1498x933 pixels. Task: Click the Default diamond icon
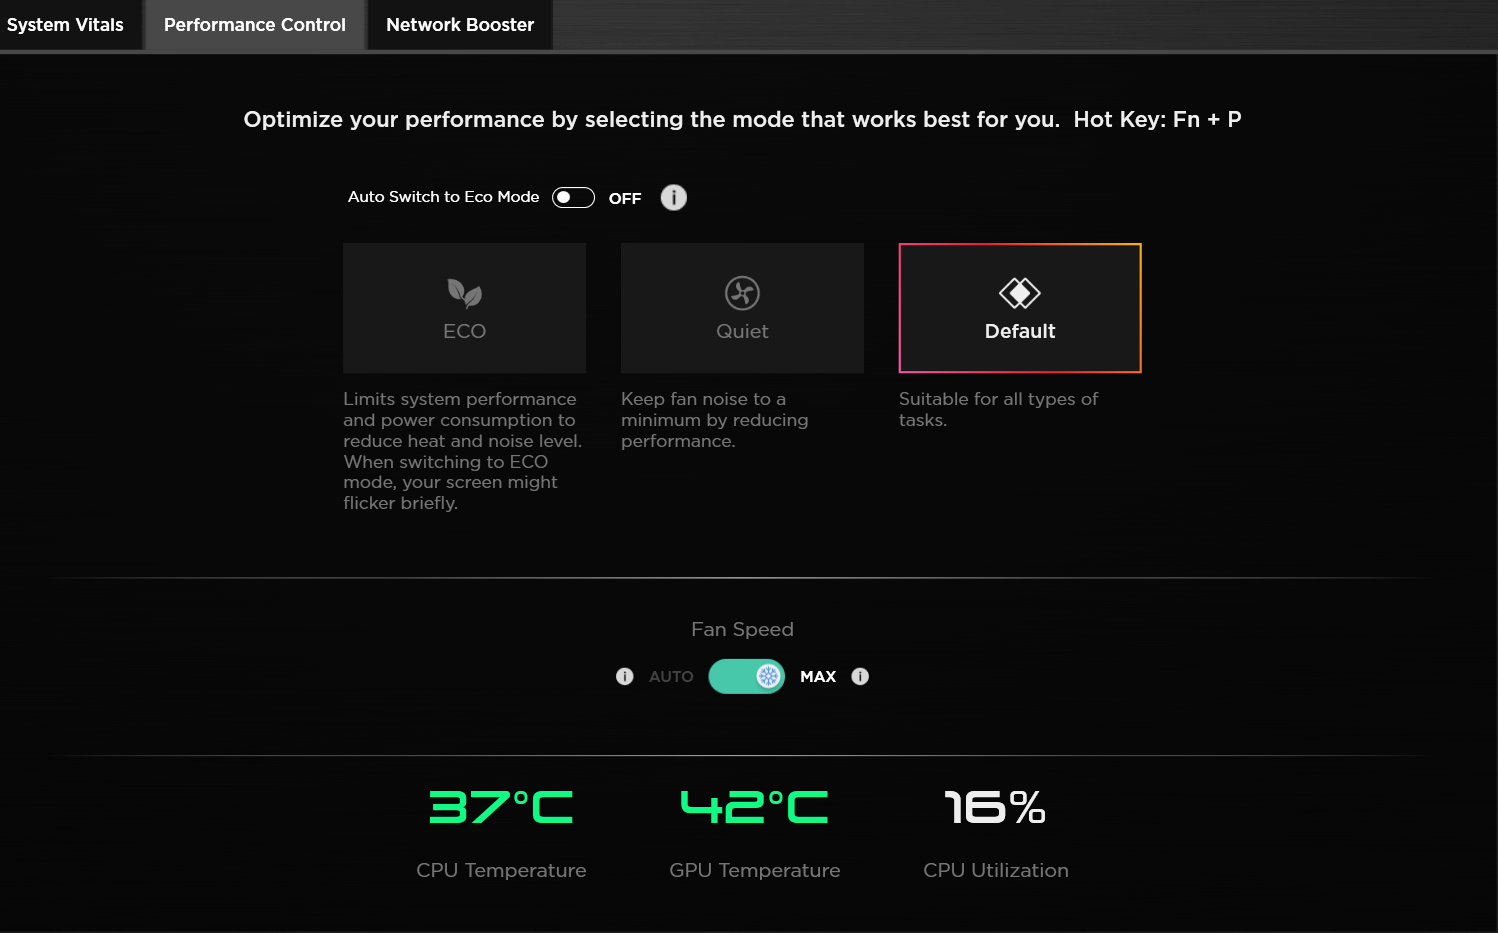[1020, 293]
